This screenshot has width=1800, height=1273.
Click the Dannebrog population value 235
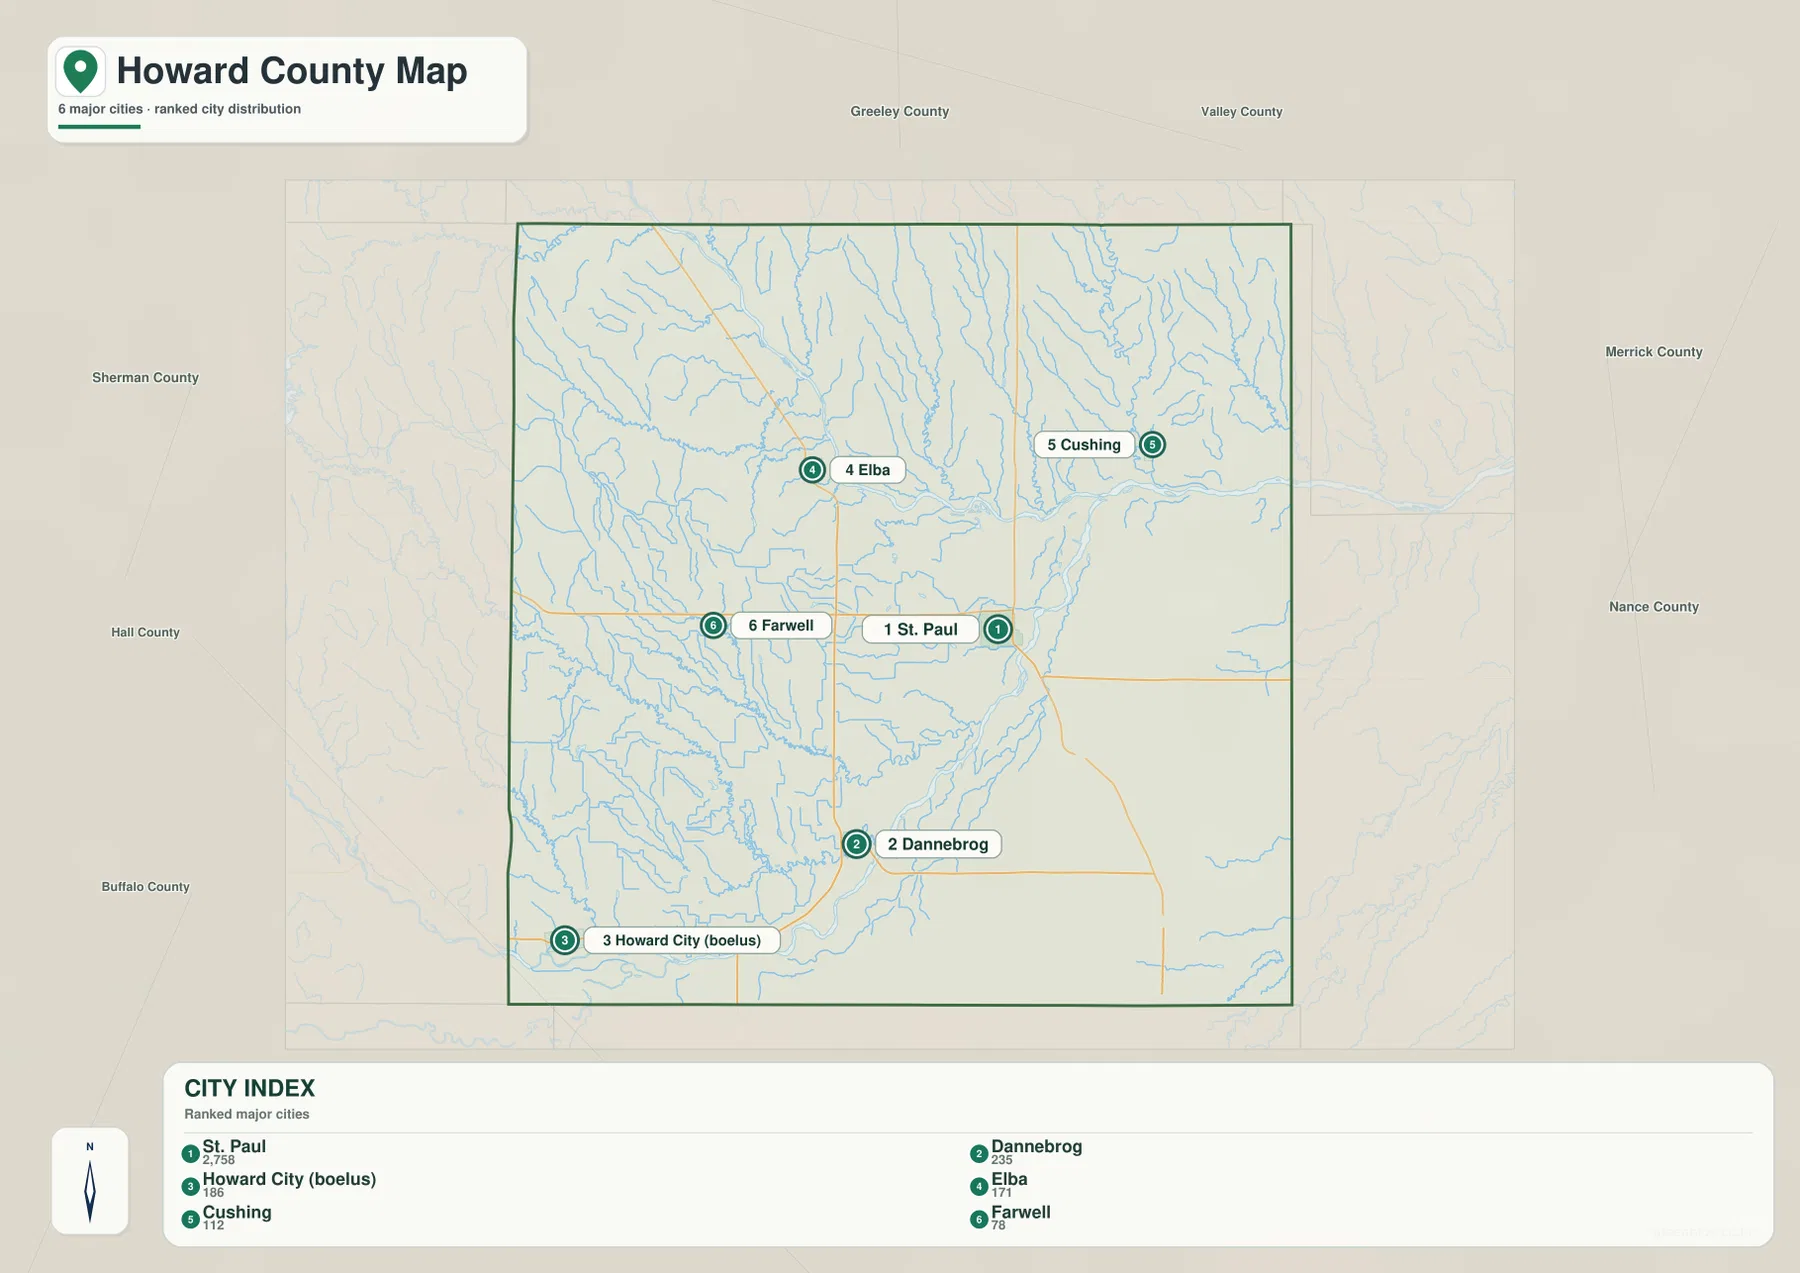[1001, 1160]
